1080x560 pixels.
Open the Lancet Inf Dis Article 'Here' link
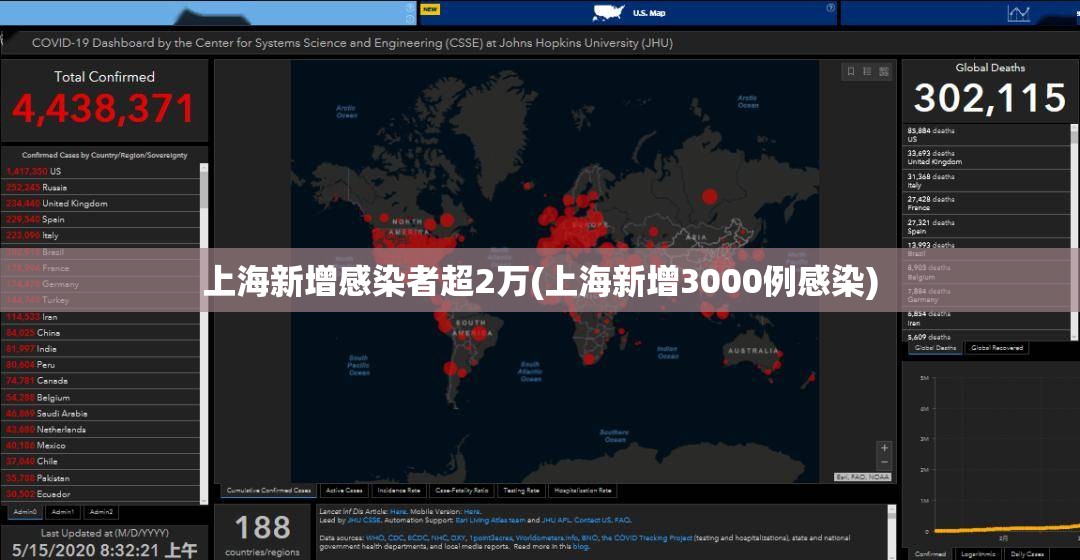point(398,512)
